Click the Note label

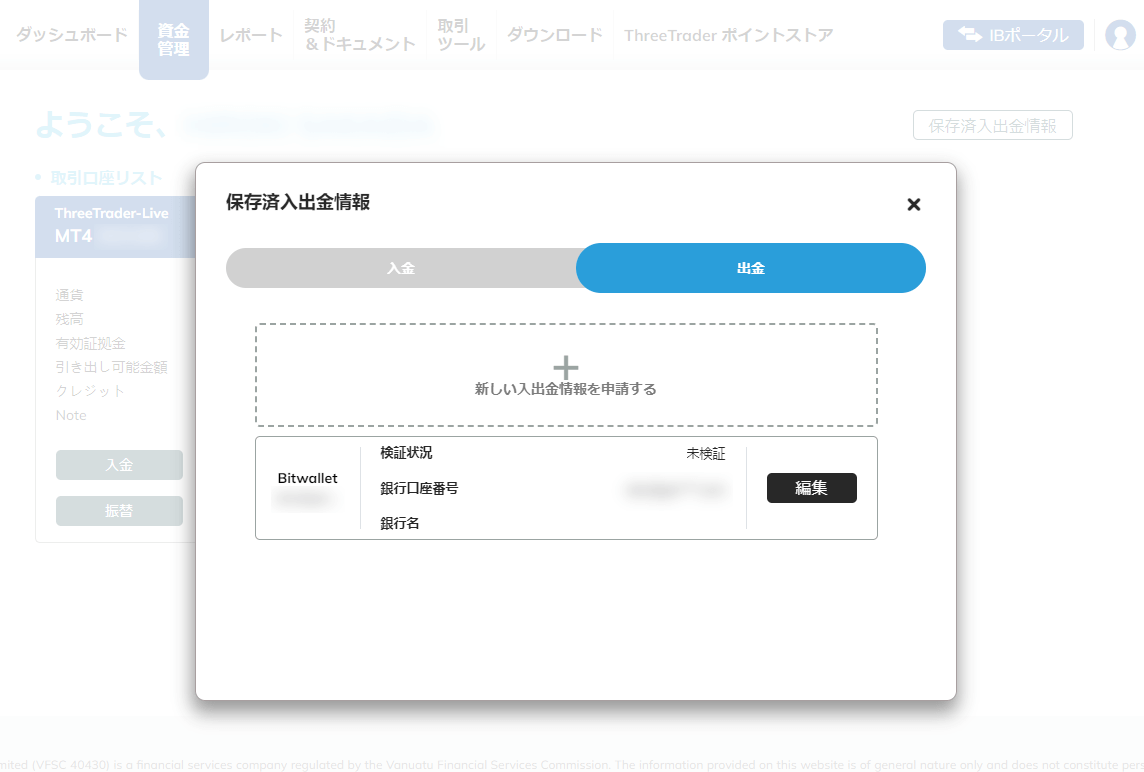(71, 415)
